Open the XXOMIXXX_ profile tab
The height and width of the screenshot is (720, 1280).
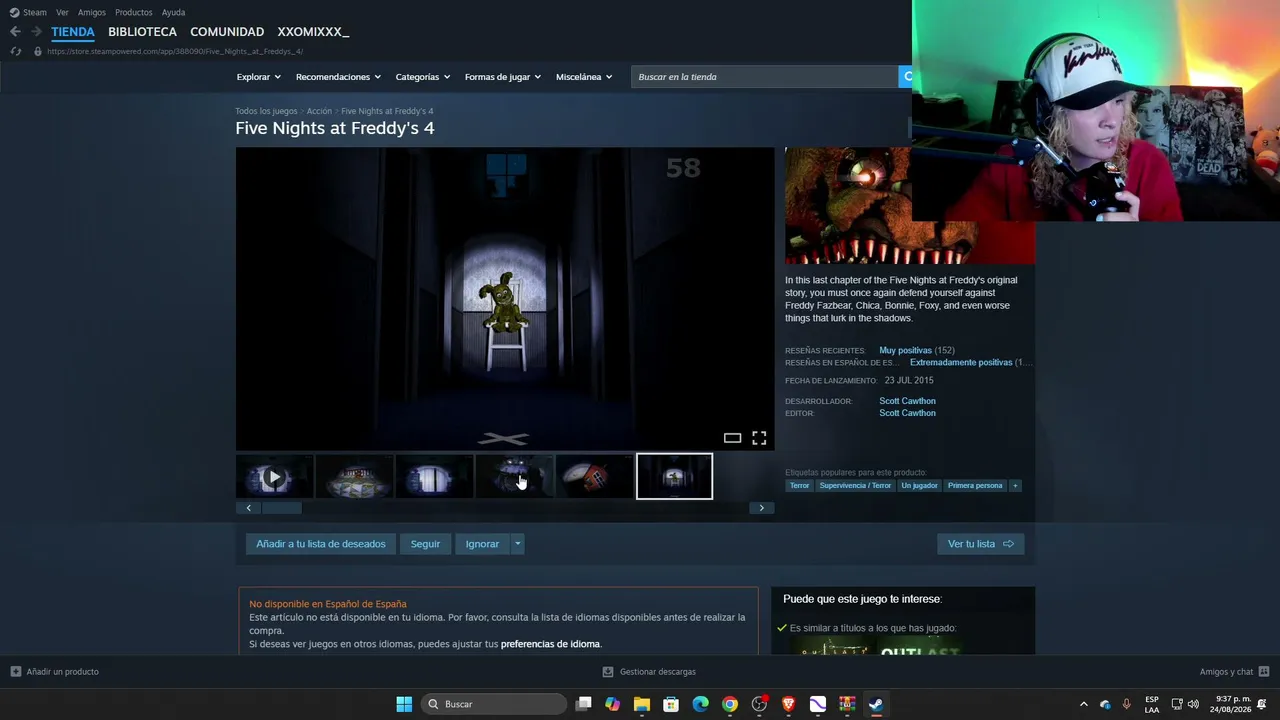tap(313, 32)
